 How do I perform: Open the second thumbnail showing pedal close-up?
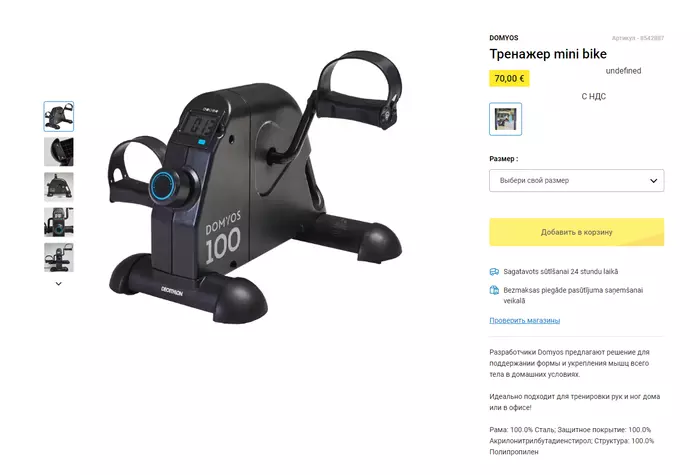[58, 152]
